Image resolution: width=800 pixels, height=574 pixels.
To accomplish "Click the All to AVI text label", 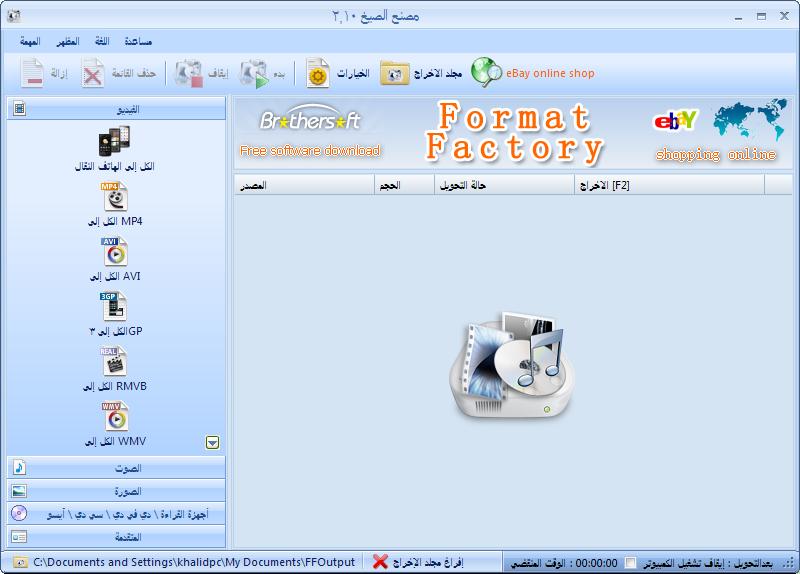I will pyautogui.click(x=115, y=277).
